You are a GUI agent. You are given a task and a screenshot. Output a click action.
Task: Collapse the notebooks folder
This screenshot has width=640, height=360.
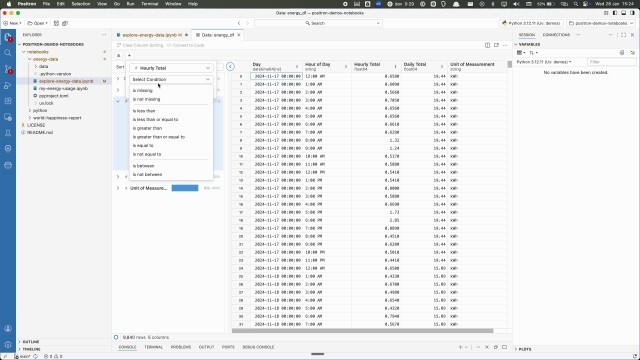[24, 52]
